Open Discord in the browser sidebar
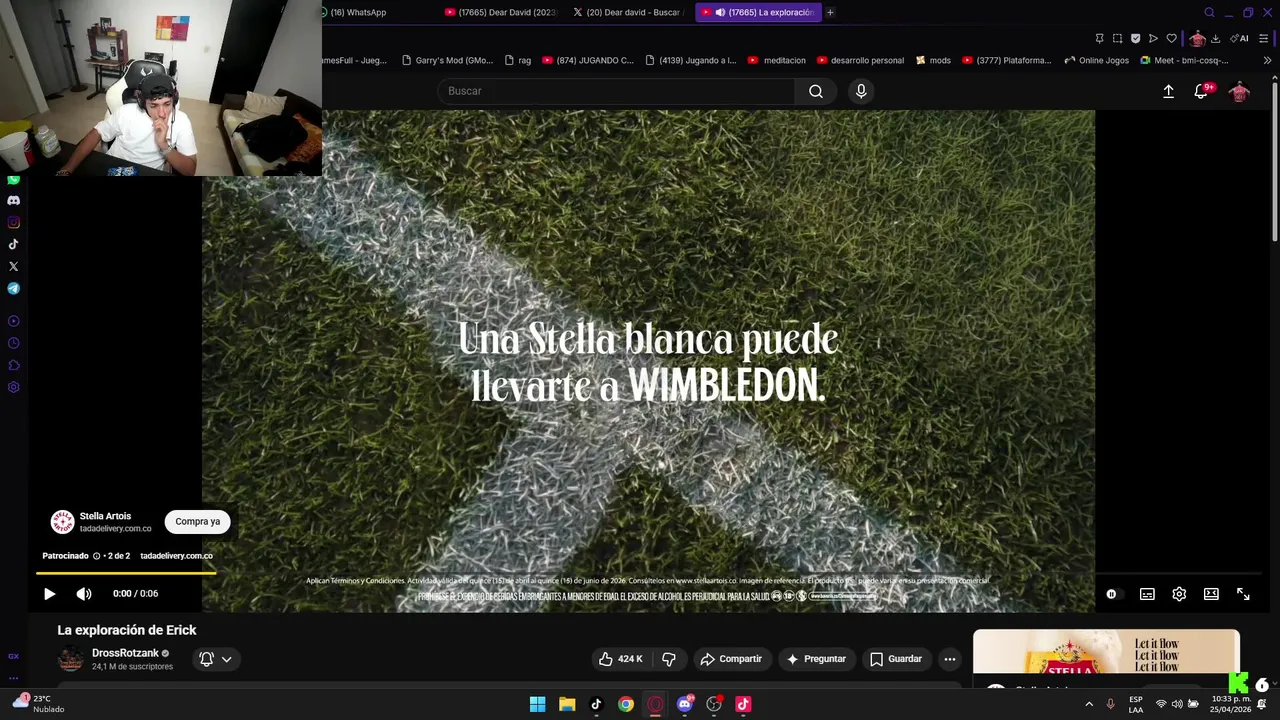The height and width of the screenshot is (720, 1280). [13, 201]
